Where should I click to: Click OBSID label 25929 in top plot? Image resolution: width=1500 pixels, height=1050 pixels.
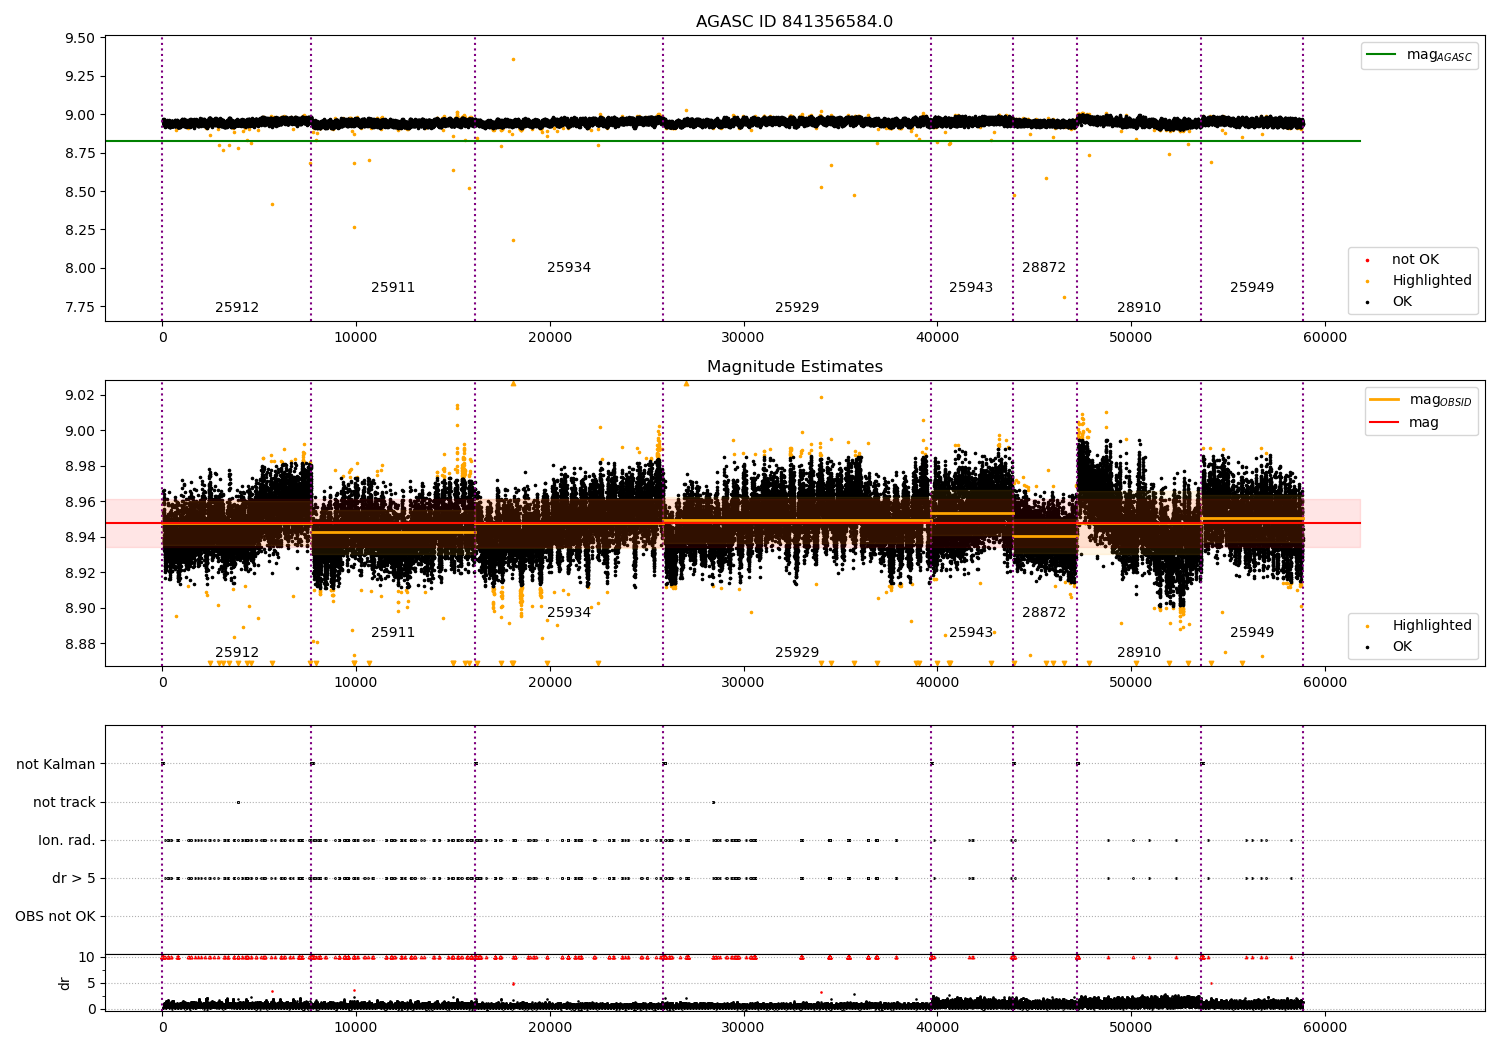pyautogui.click(x=797, y=308)
